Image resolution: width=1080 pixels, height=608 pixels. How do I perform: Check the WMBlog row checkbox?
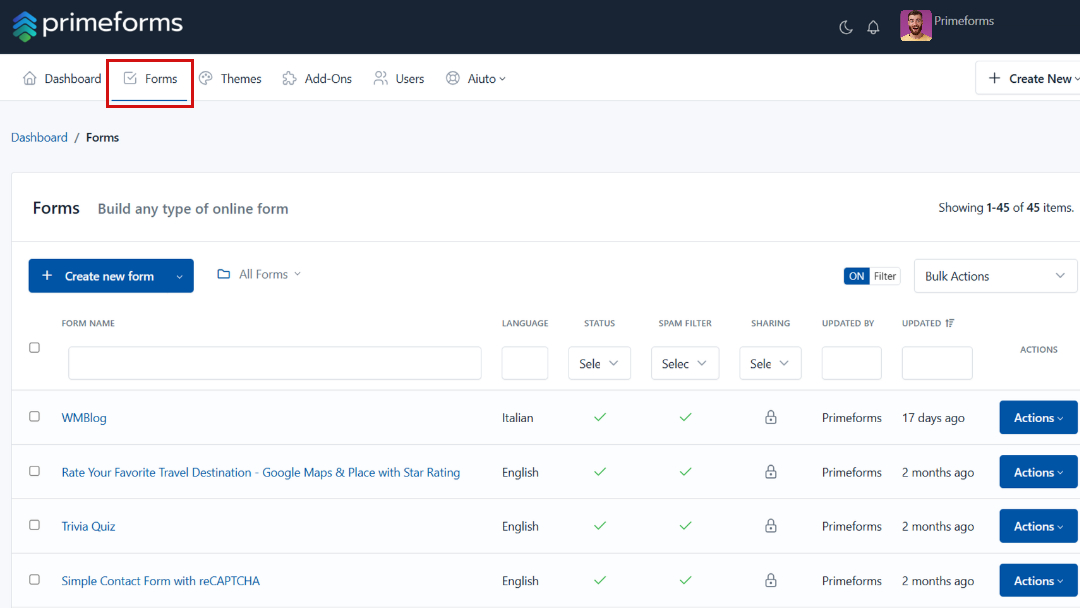click(34, 417)
